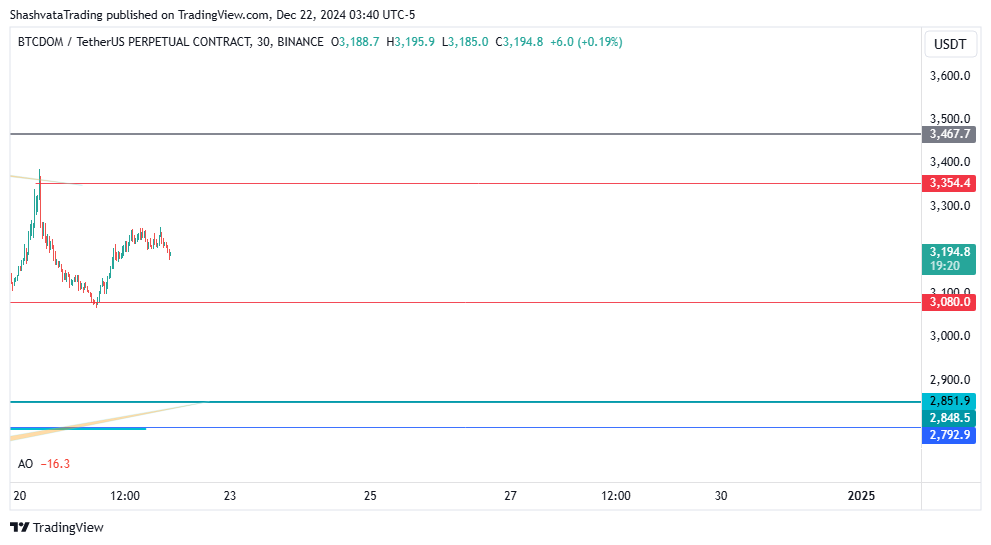The height and width of the screenshot is (545, 991).
Task: Click the current price label 3,194.8
Action: click(949, 252)
